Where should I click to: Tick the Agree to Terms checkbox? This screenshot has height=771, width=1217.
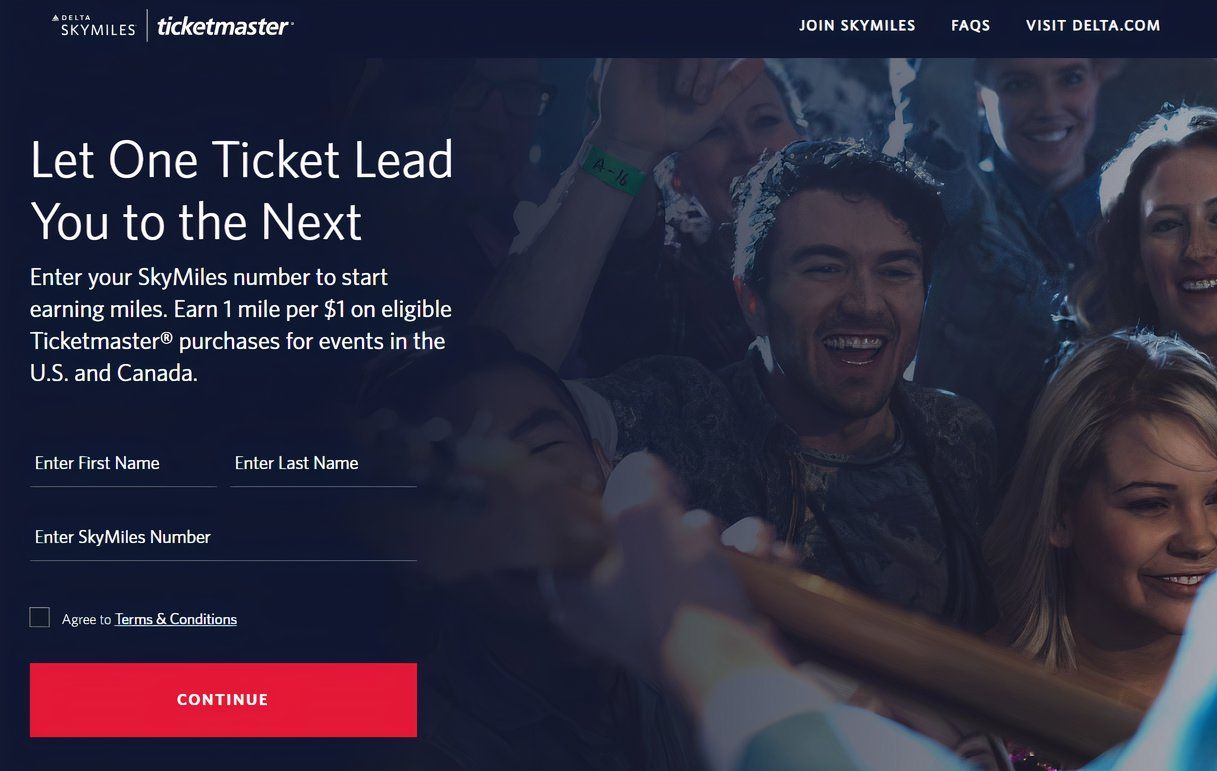coord(40,617)
